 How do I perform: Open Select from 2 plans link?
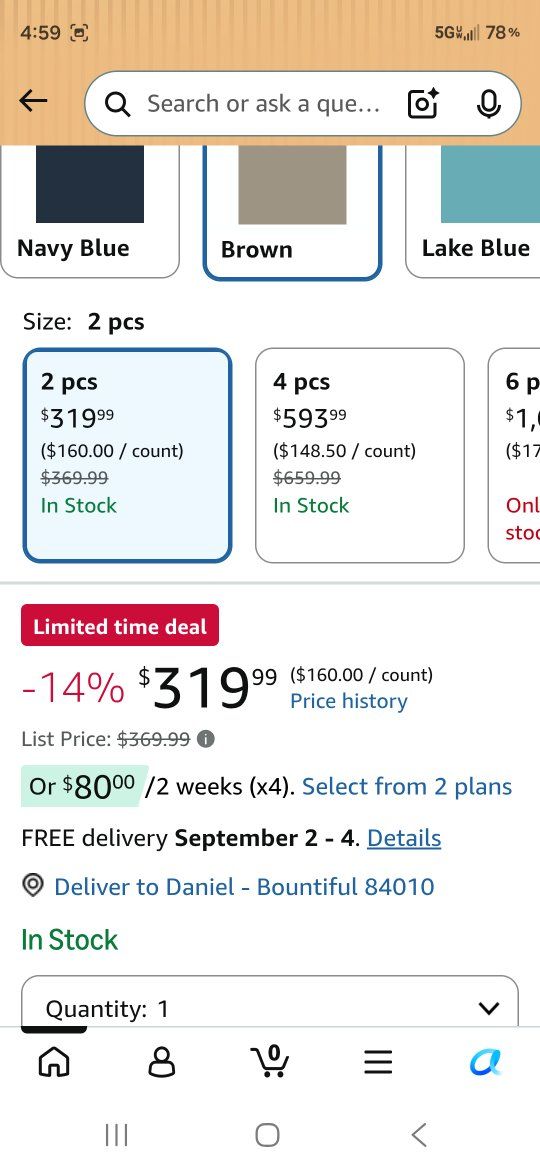(407, 786)
